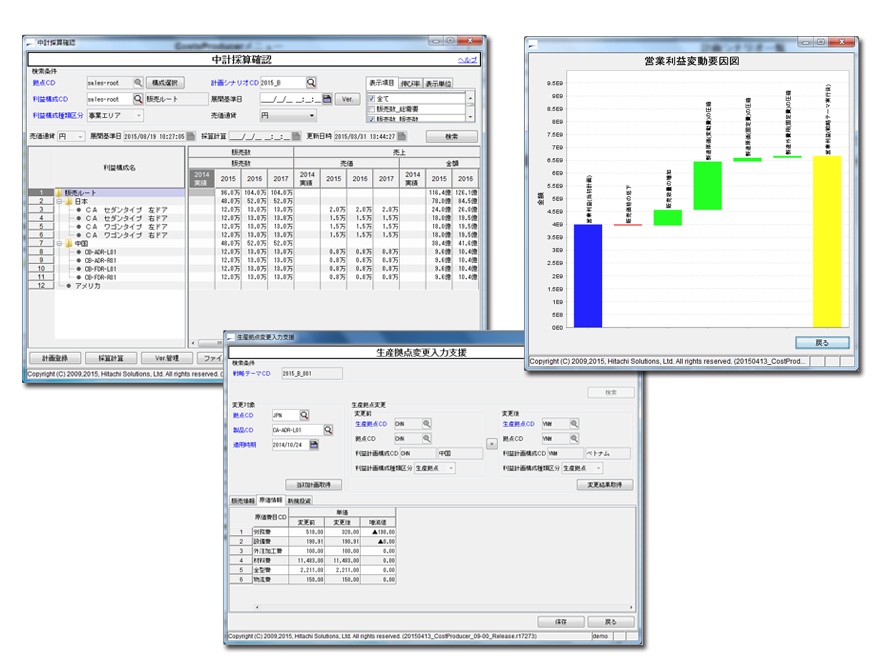The image size is (882, 662).
Task: Check the 販売数_総需要 checkbox
Action: pos(371,109)
